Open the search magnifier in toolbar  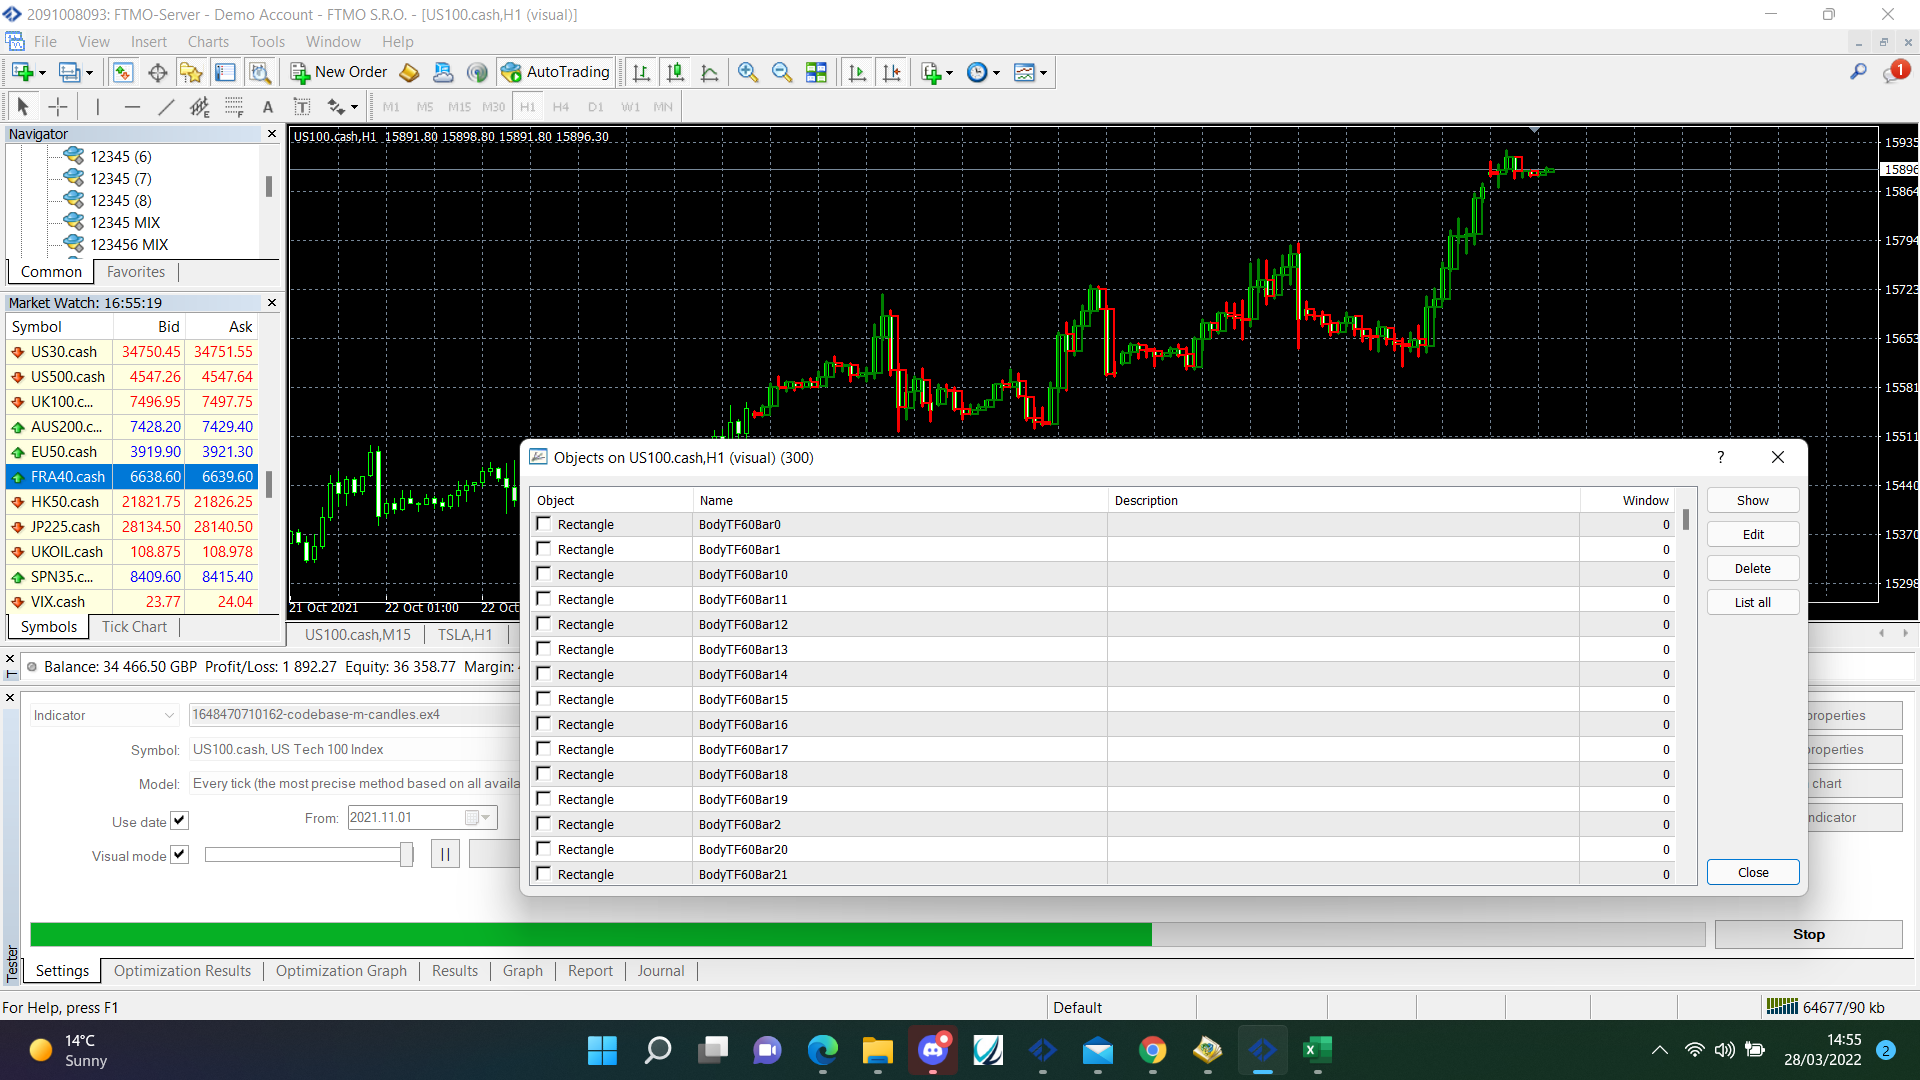(x=1858, y=72)
